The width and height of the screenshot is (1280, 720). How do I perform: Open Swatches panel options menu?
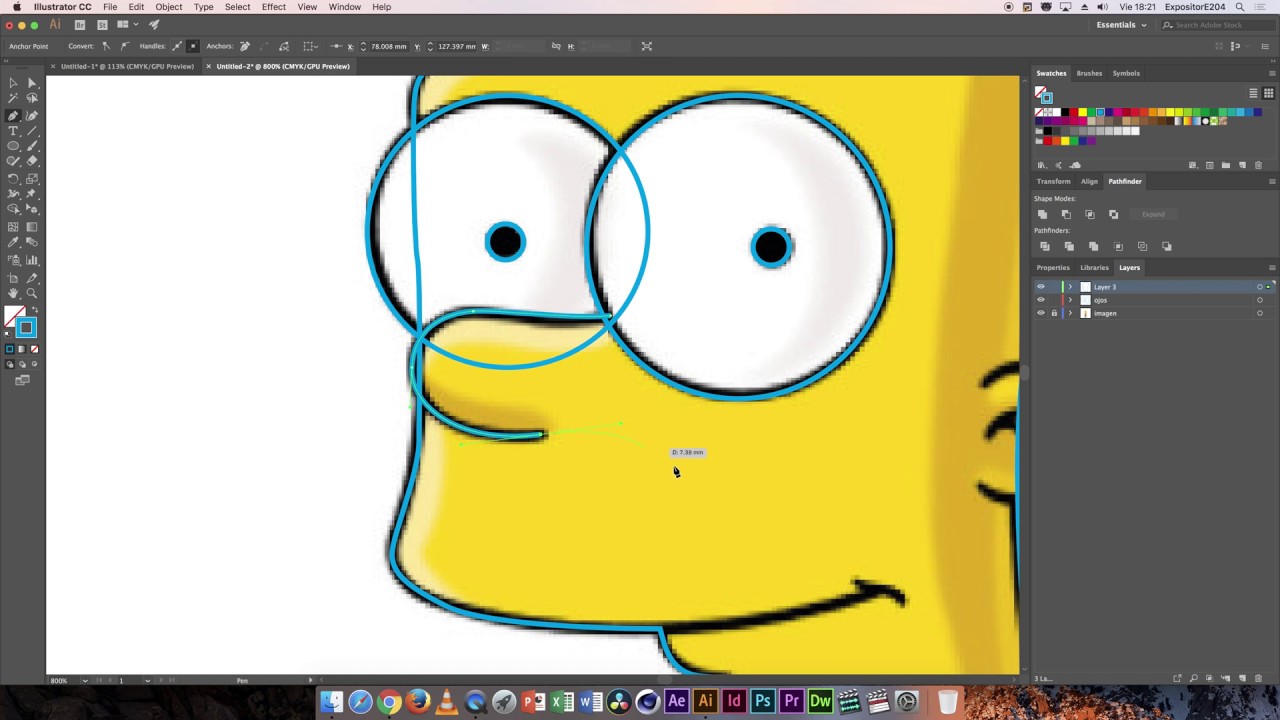1272,73
